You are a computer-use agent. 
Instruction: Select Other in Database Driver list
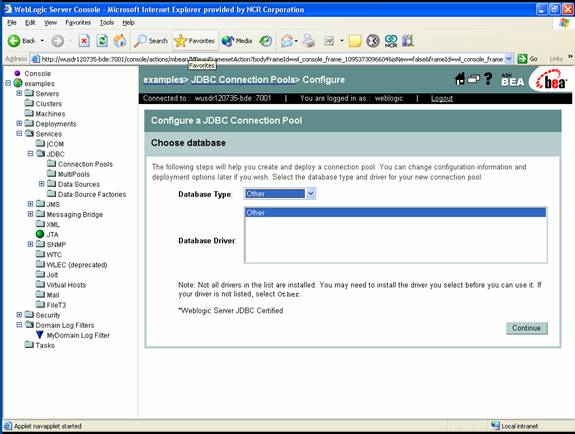click(395, 212)
